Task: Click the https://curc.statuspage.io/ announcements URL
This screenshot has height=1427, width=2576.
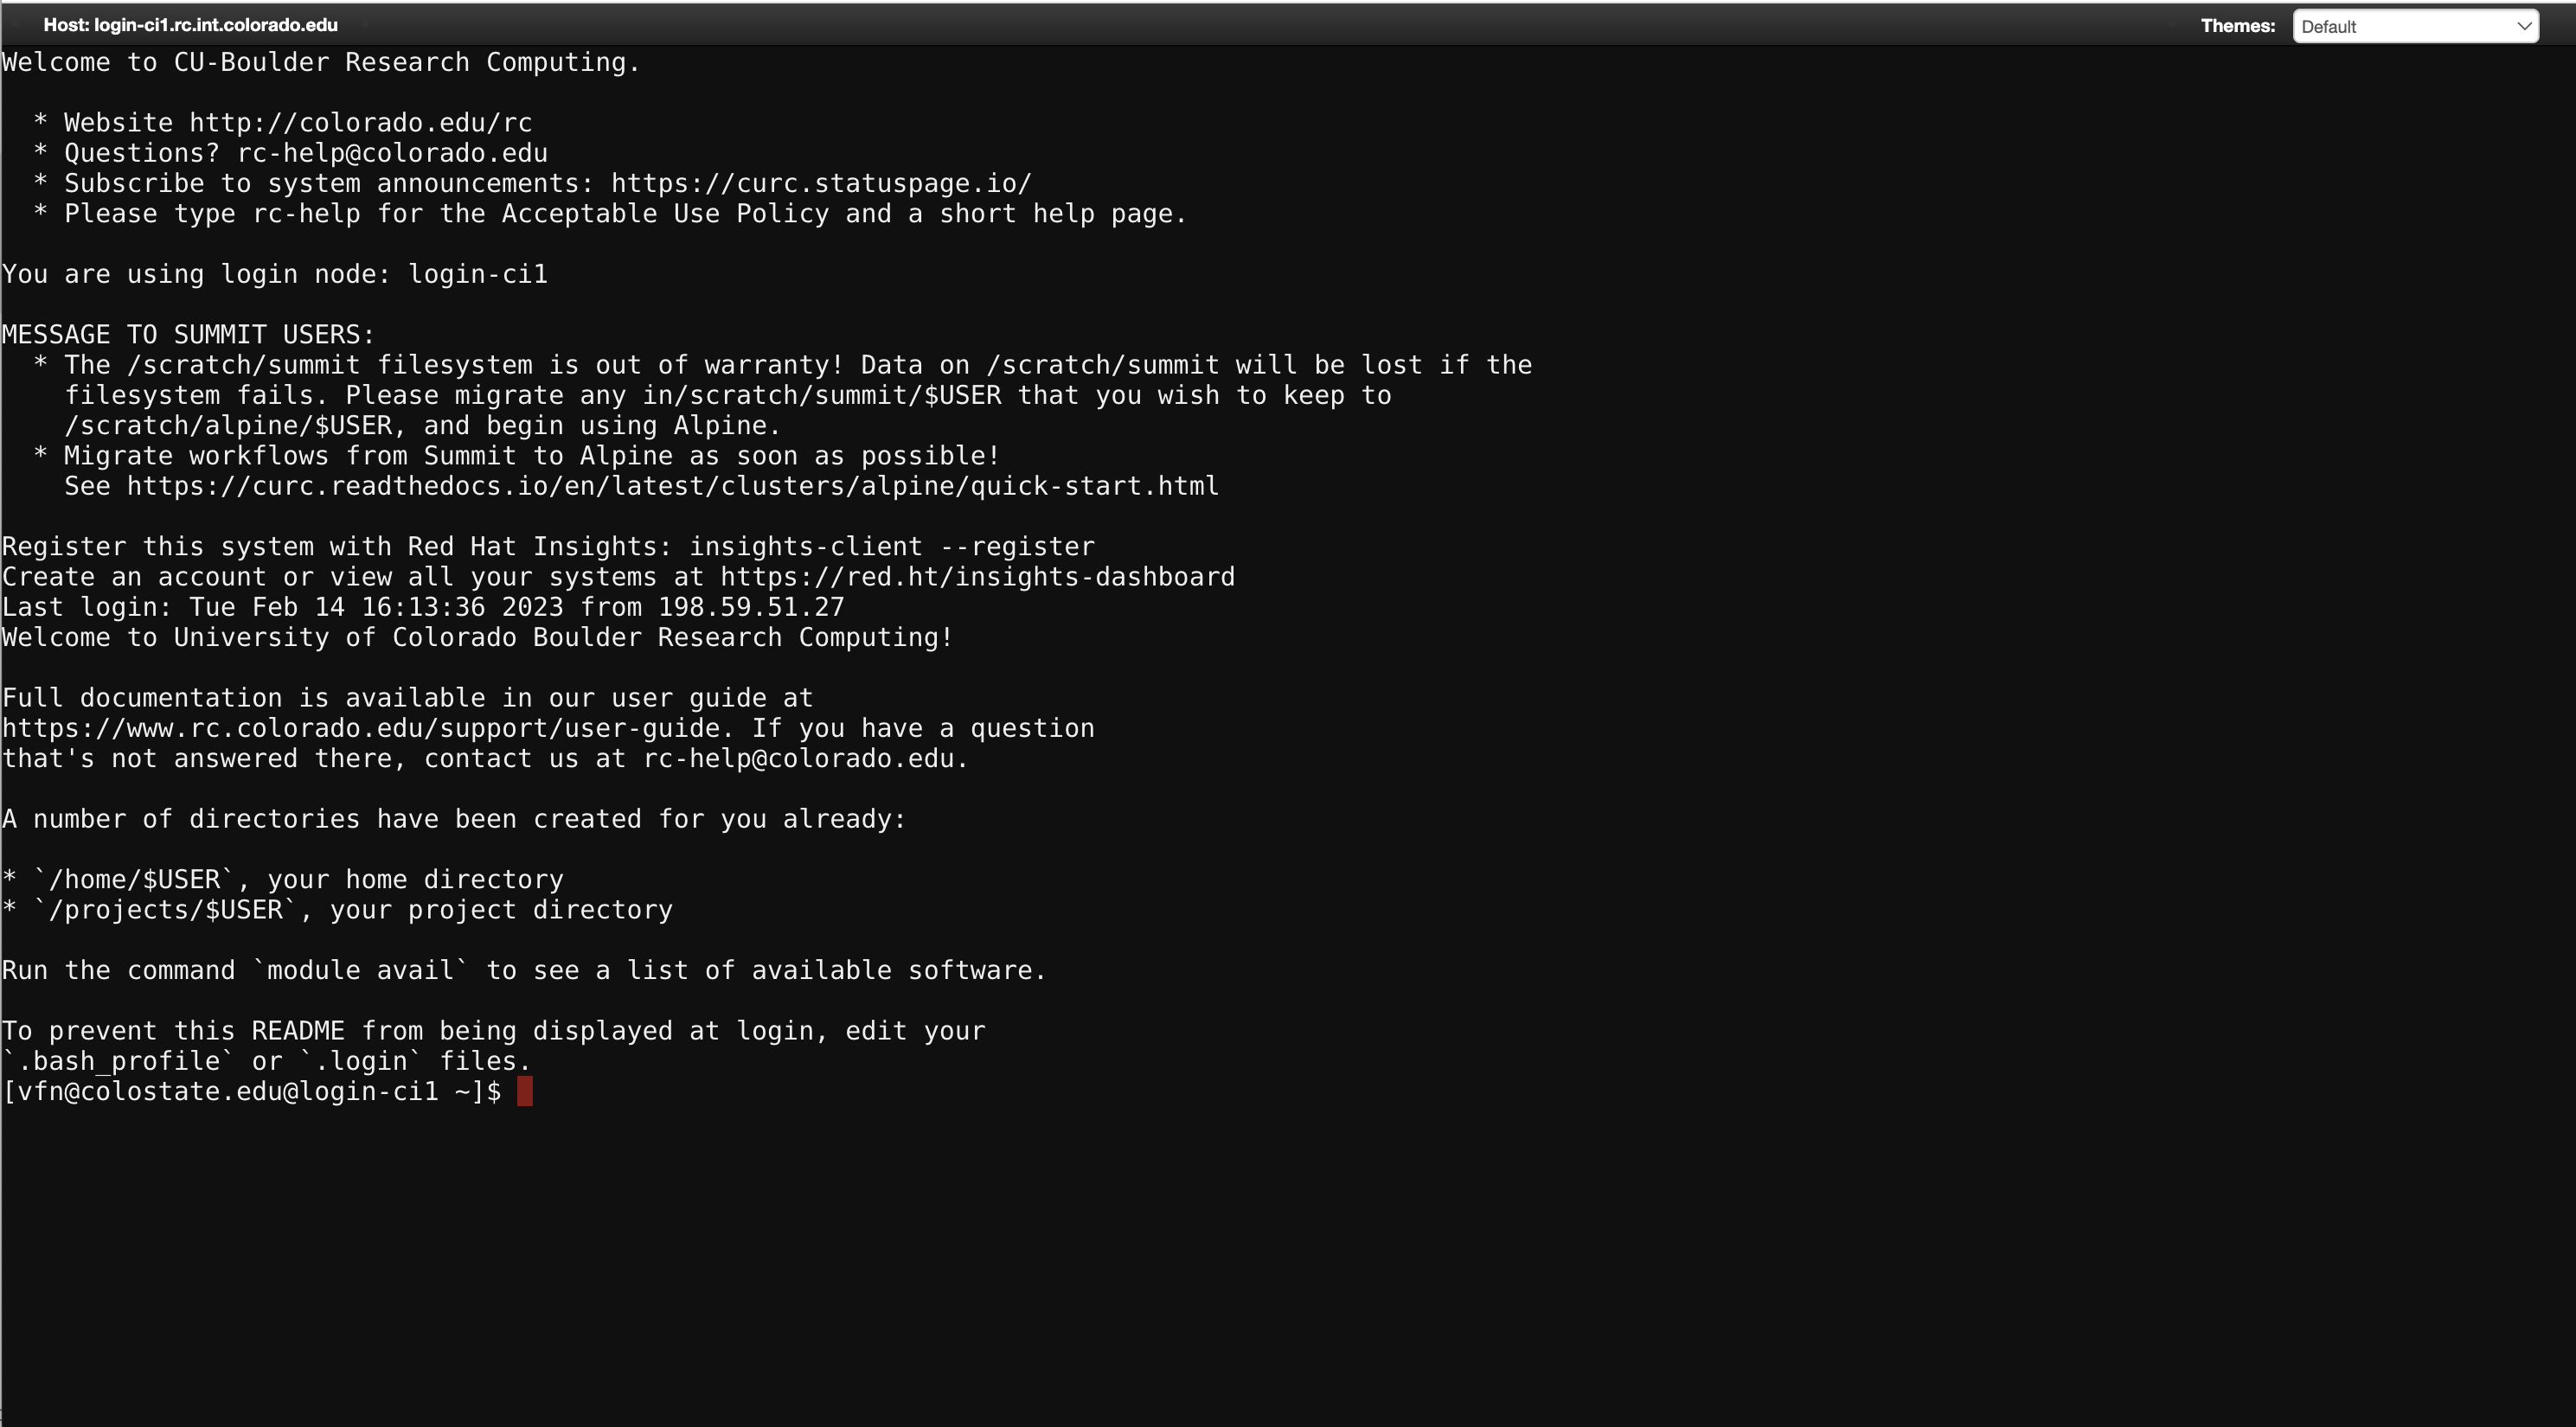Action: point(821,184)
